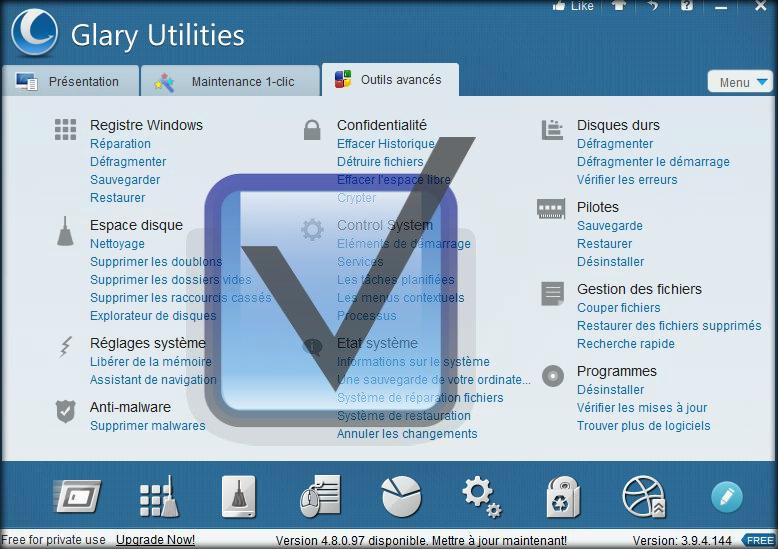Click Réparation under Registre Windows
This screenshot has width=778, height=549.
pyautogui.click(x=121, y=143)
